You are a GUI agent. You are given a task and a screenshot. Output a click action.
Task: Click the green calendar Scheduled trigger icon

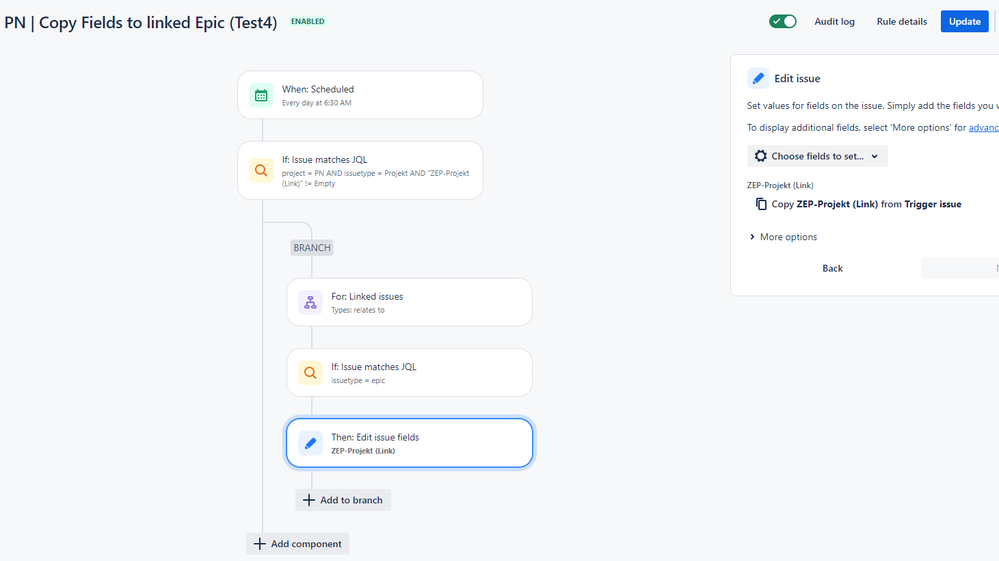261,96
